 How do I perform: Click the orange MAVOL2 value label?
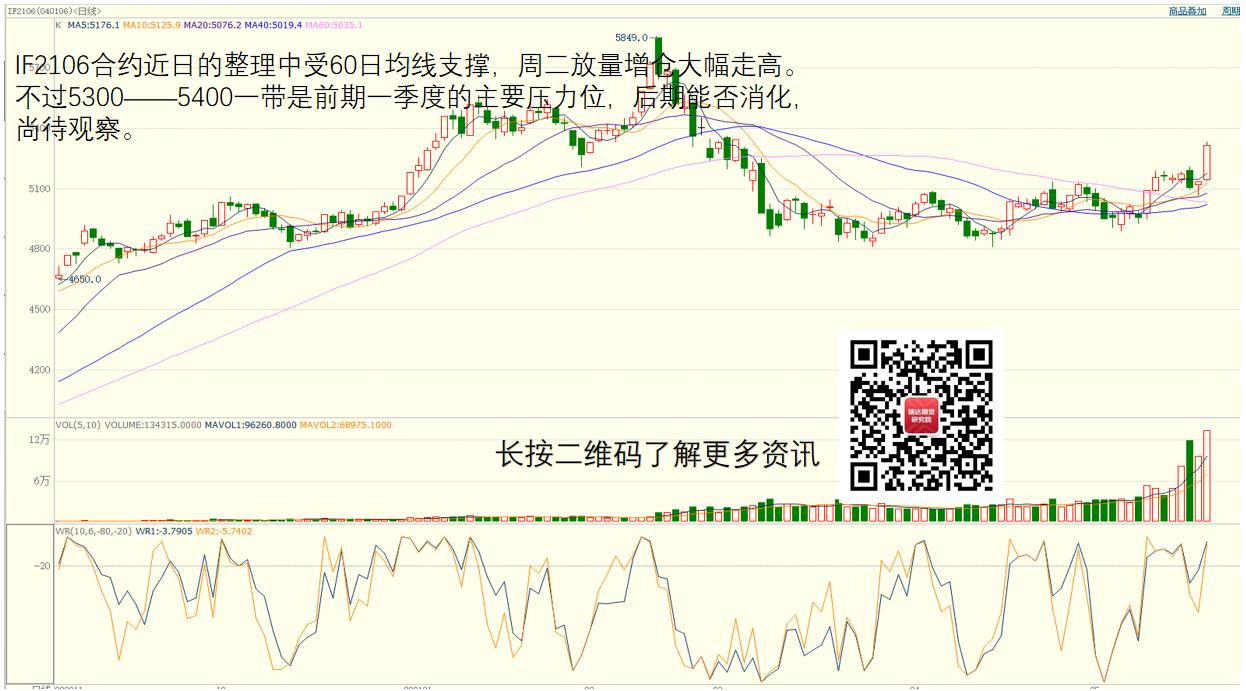pyautogui.click(x=346, y=425)
